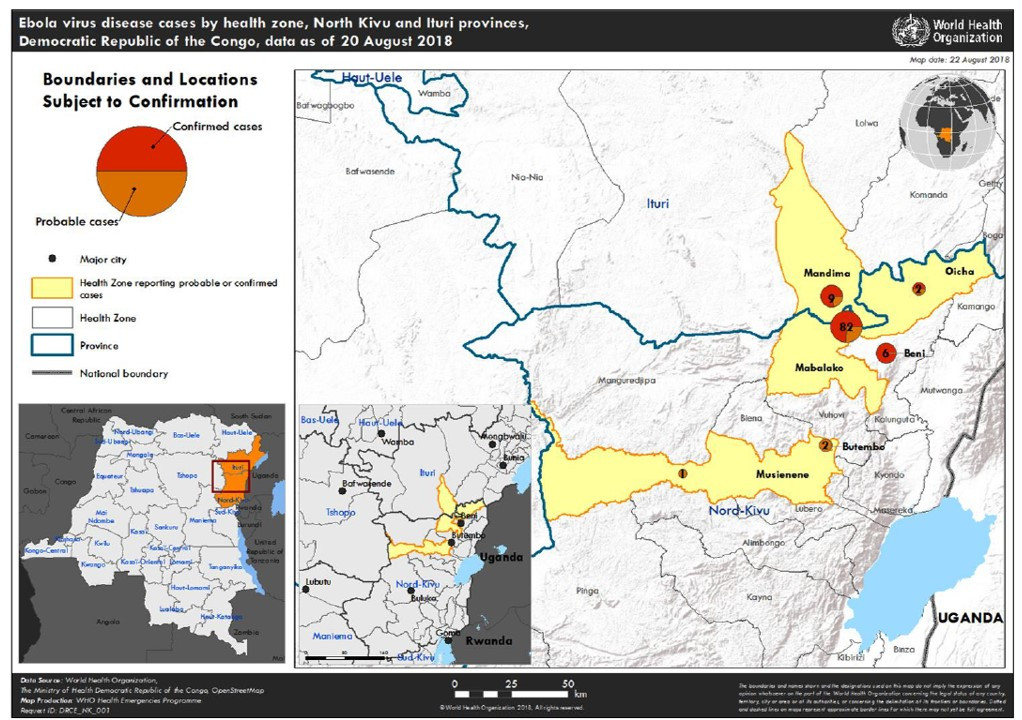Click the Biena label
1022x720 pixels.
pos(751,418)
